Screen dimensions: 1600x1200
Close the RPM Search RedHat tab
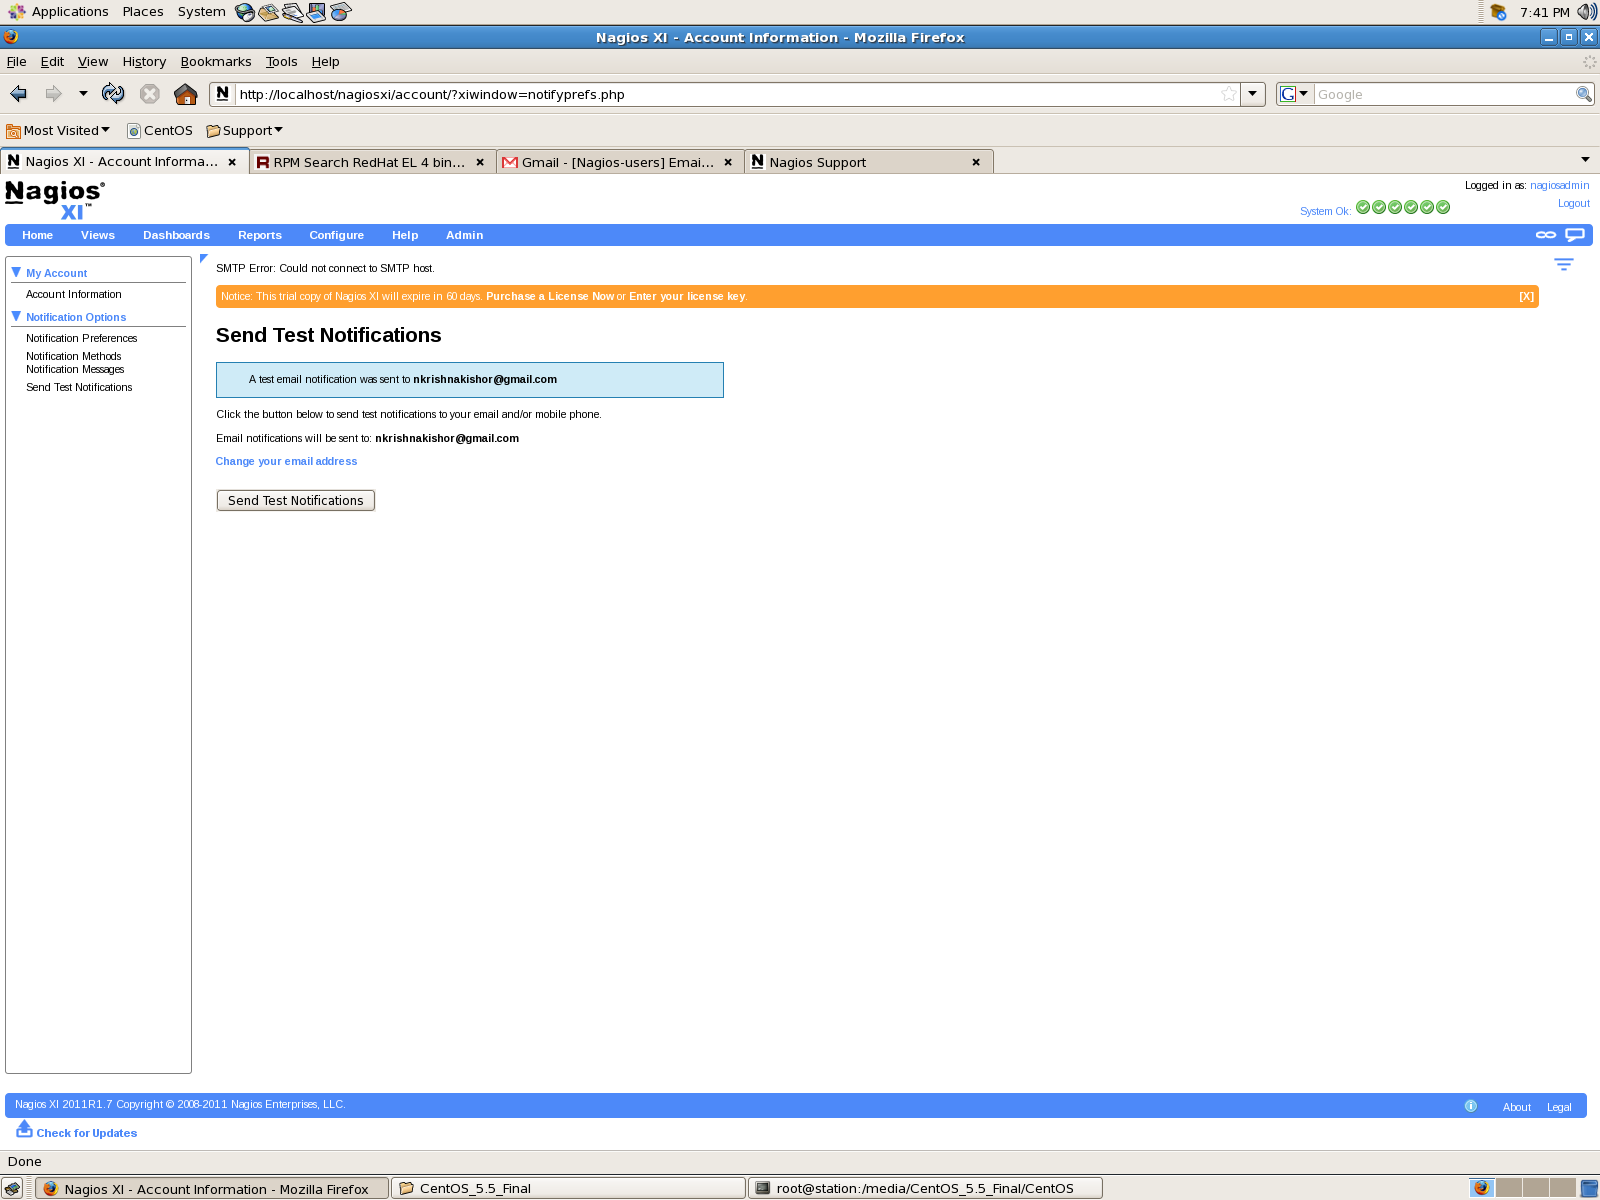coord(480,162)
